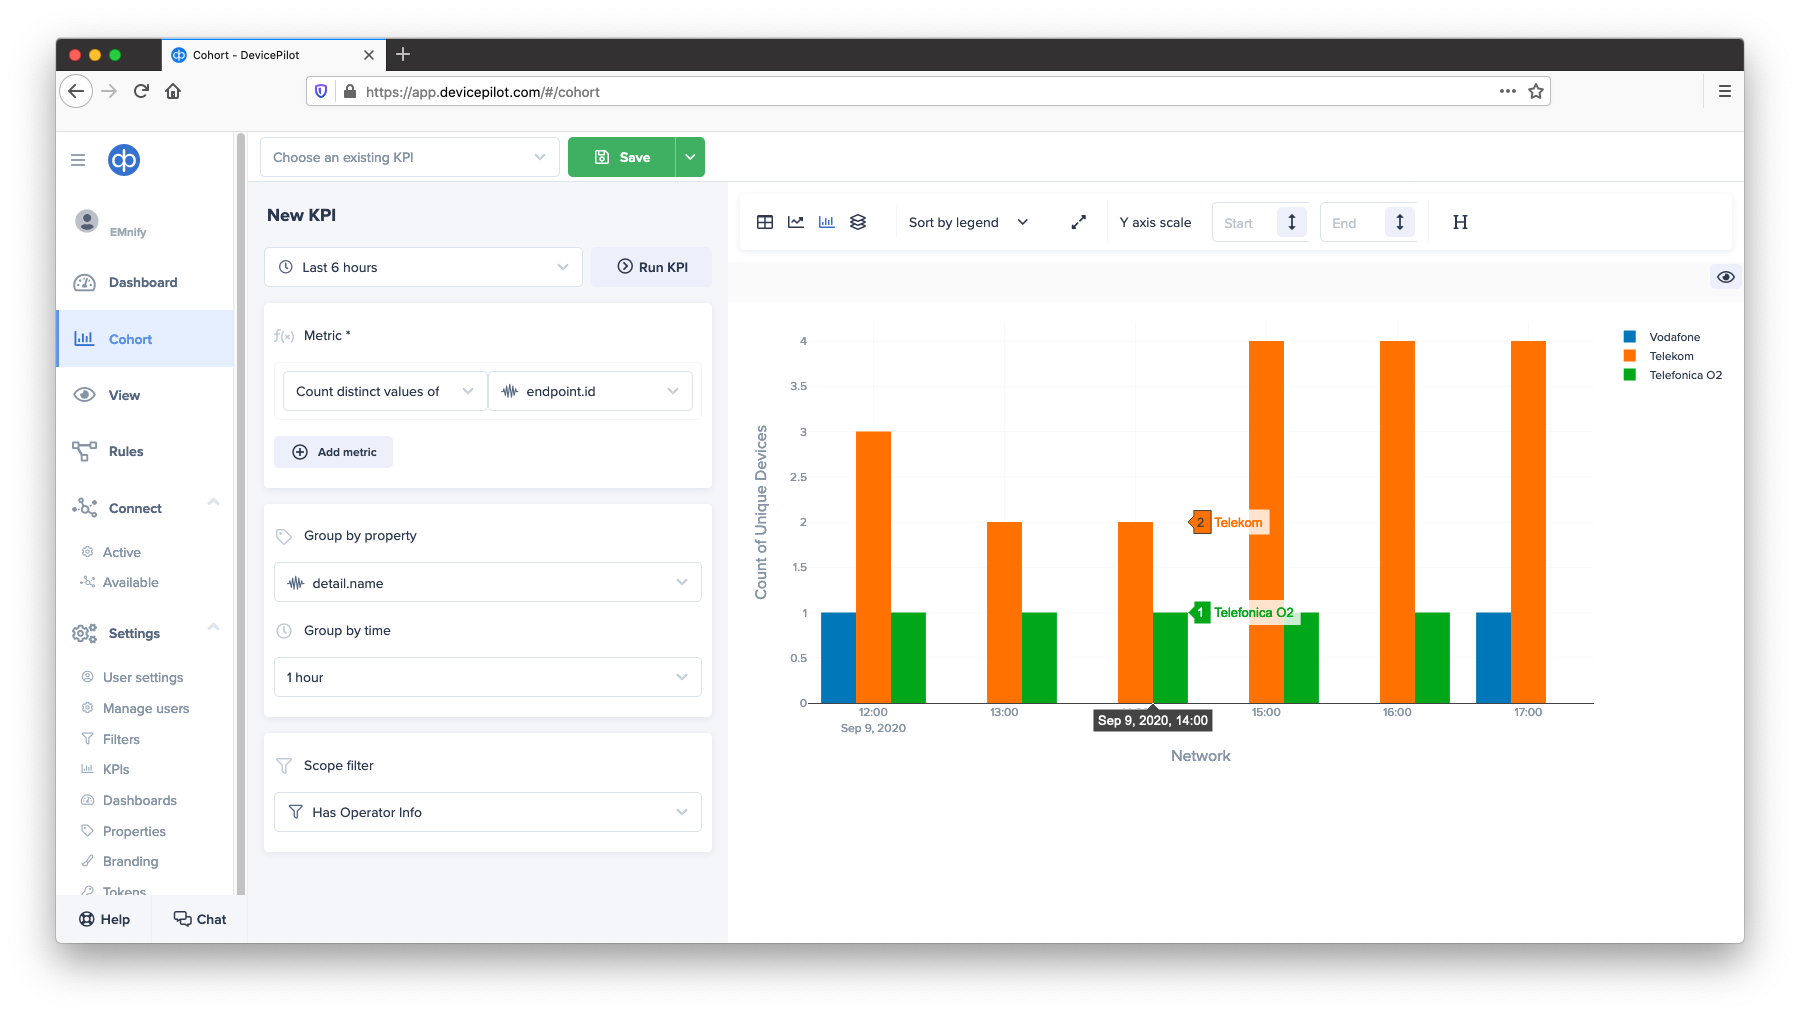The image size is (1800, 1017).
Task: Toggle Telekom legend color swatch
Action: point(1630,356)
